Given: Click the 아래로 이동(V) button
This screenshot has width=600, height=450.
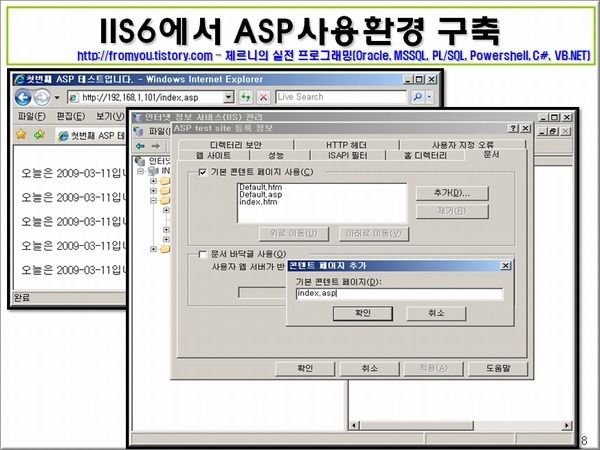Looking at the screenshot, I should 373,233.
